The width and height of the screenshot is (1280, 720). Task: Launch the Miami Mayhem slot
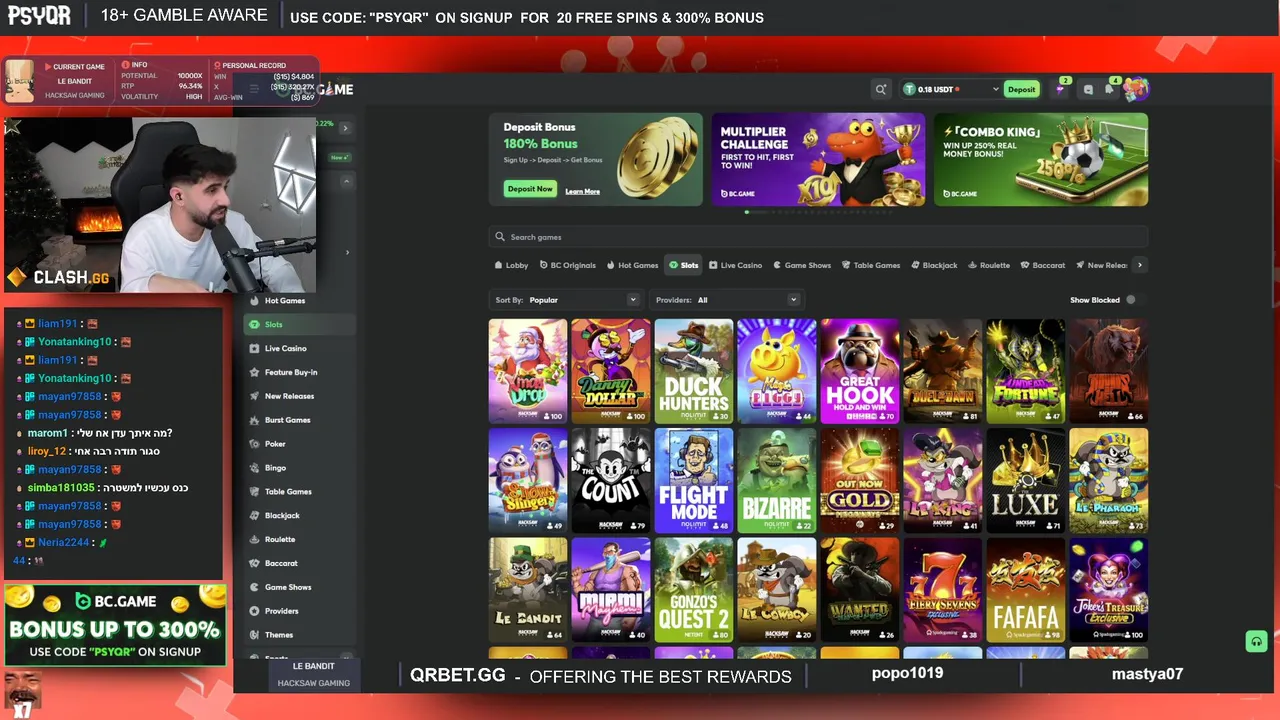click(x=610, y=590)
